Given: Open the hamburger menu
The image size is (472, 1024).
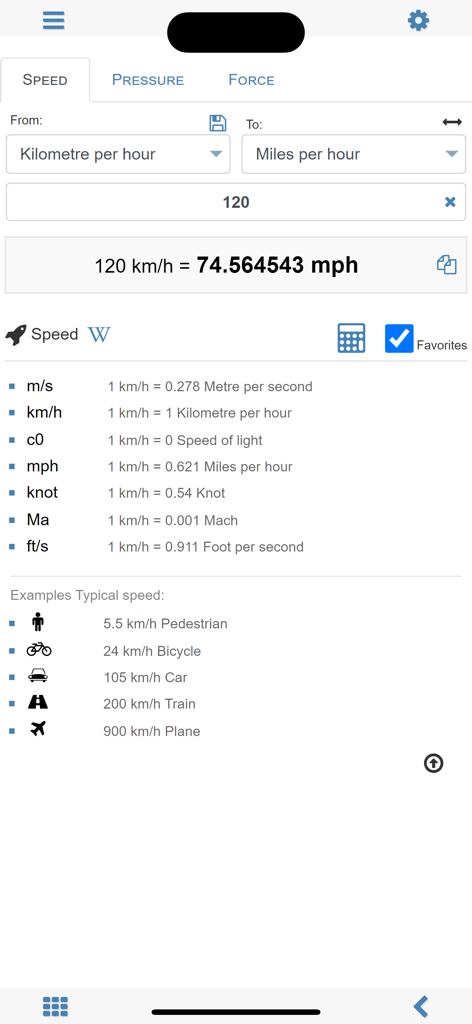Looking at the screenshot, I should click(x=54, y=20).
